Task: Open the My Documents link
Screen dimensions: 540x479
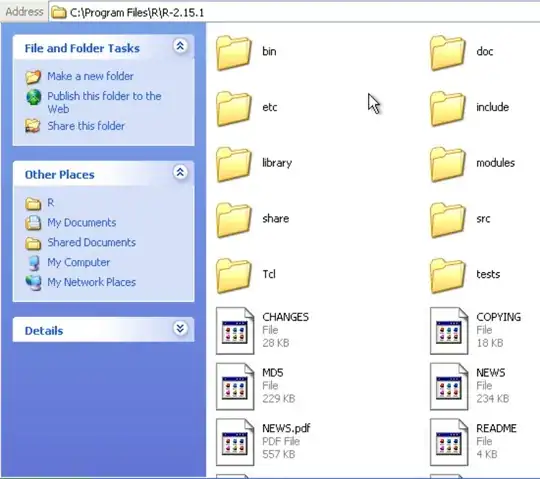Action: (x=82, y=223)
